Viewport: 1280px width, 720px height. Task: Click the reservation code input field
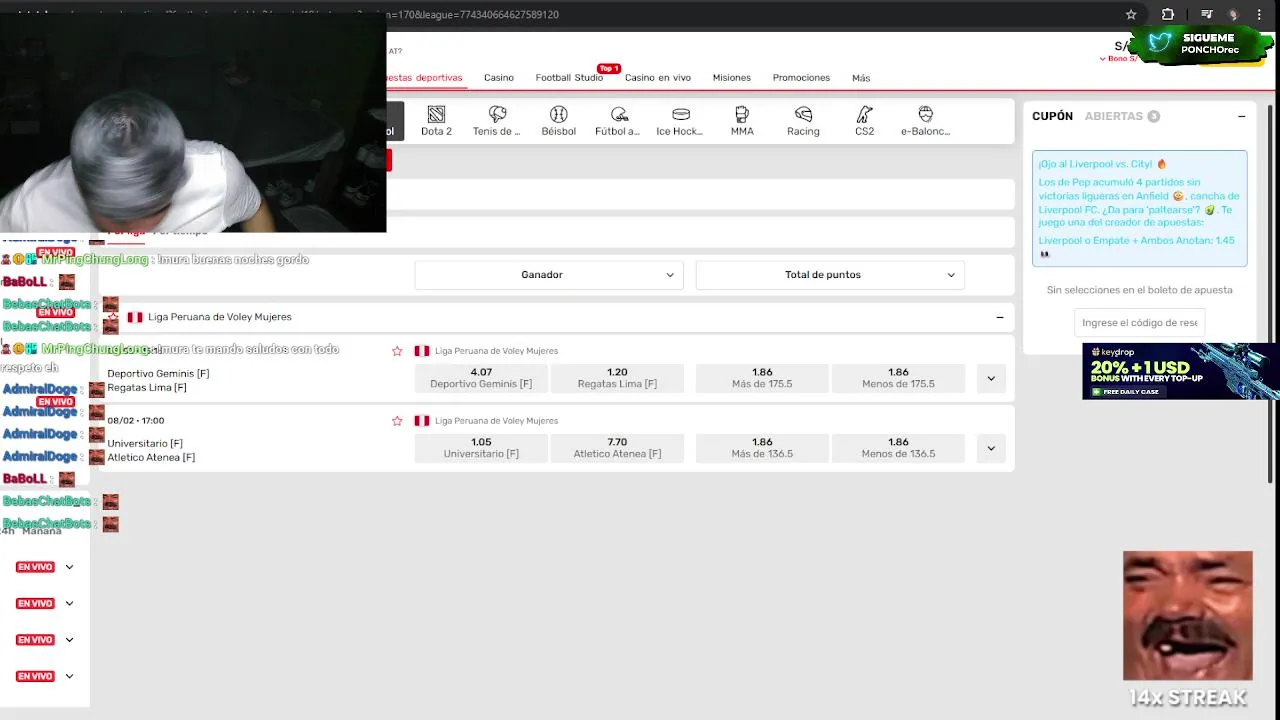(1139, 323)
